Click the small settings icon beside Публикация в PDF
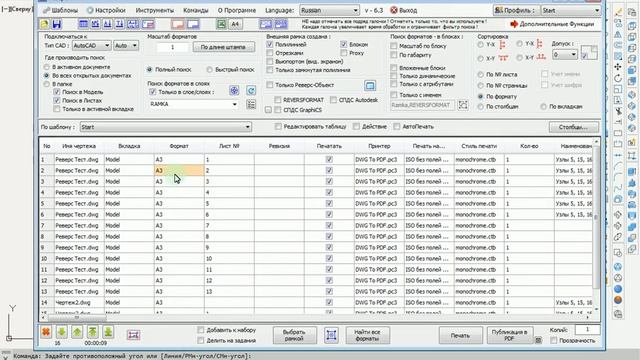Screen dimensions: 640x360 tap(538, 340)
